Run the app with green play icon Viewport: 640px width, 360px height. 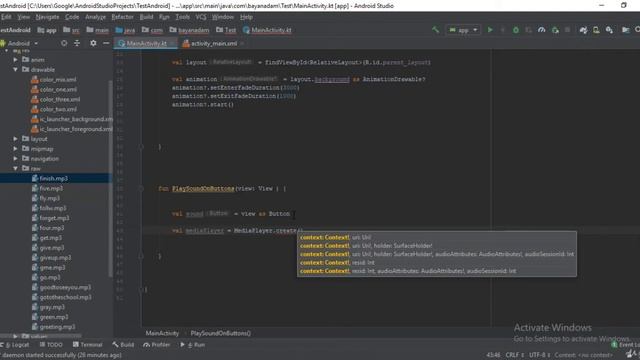490,30
